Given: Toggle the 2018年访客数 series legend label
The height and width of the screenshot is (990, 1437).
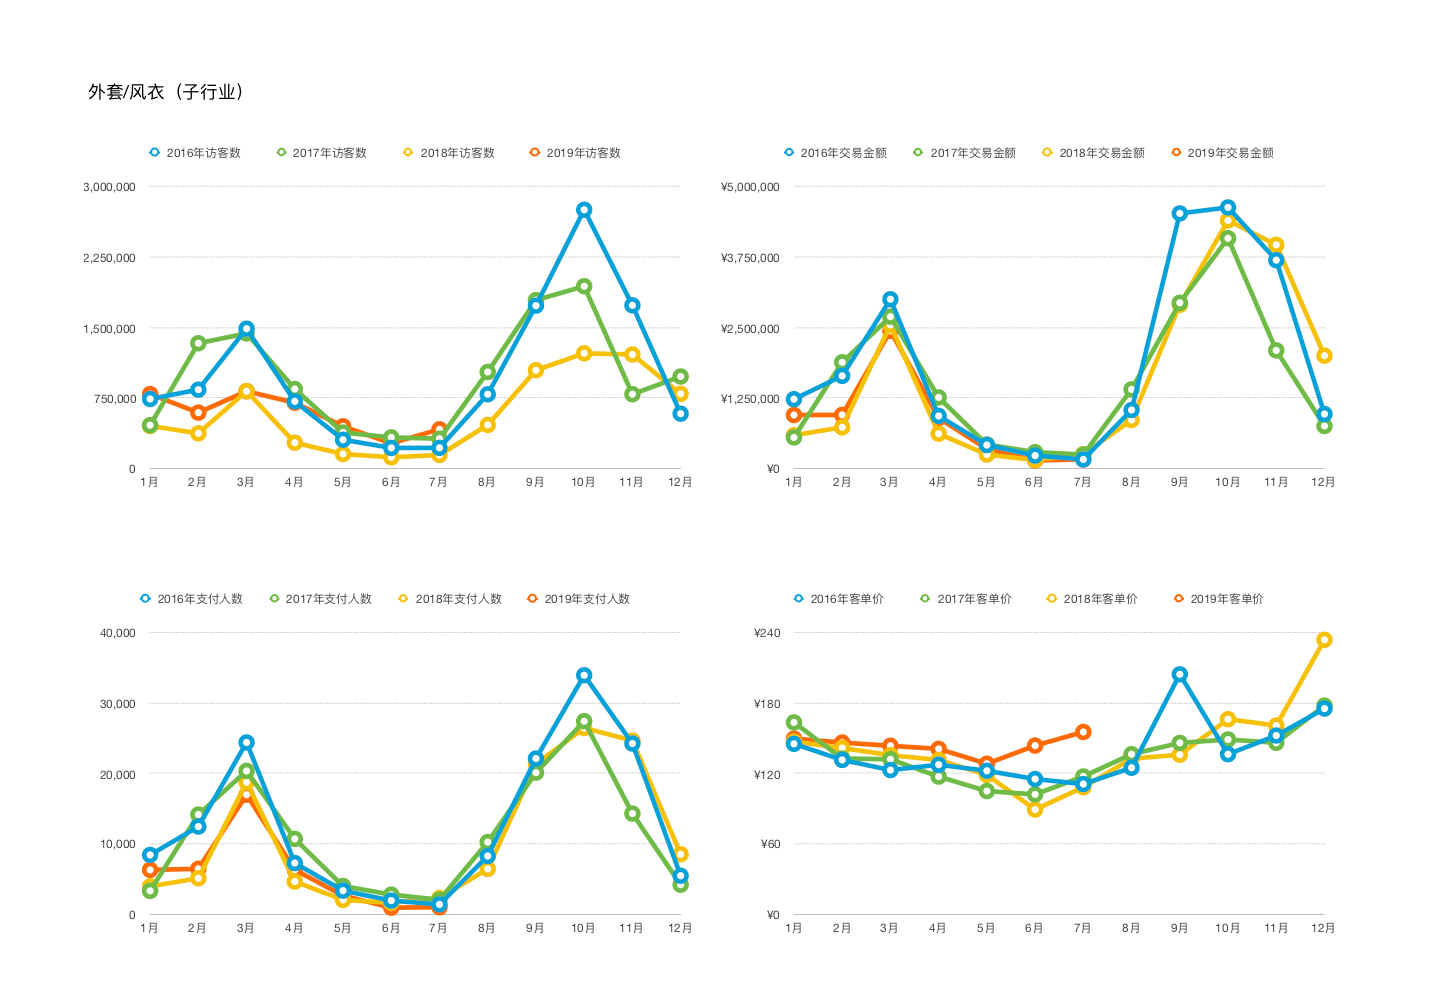Looking at the screenshot, I should pyautogui.click(x=457, y=153).
